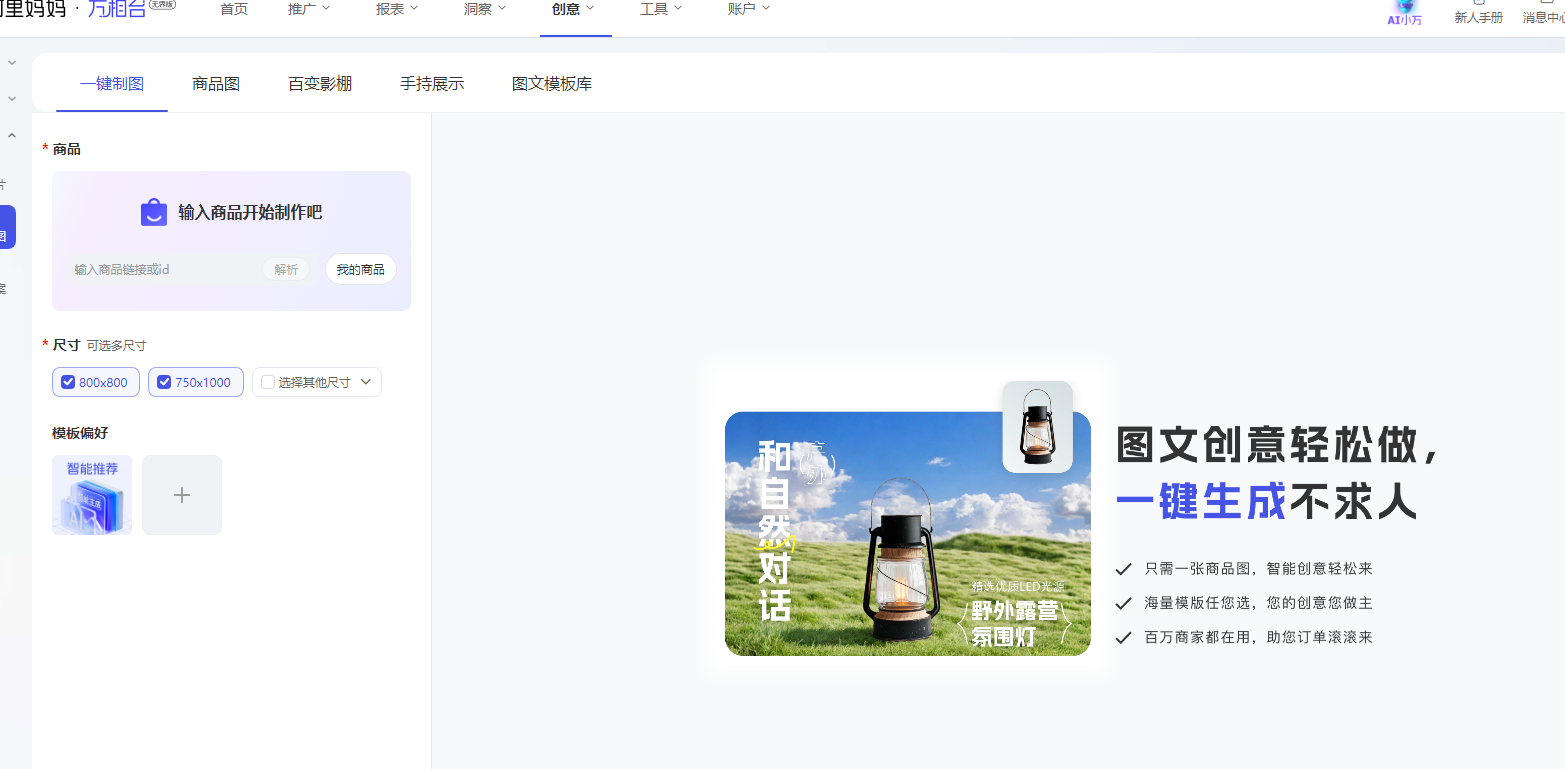Tick the 选择其他尺寸 checkbox
This screenshot has width=1565, height=769.
268,382
